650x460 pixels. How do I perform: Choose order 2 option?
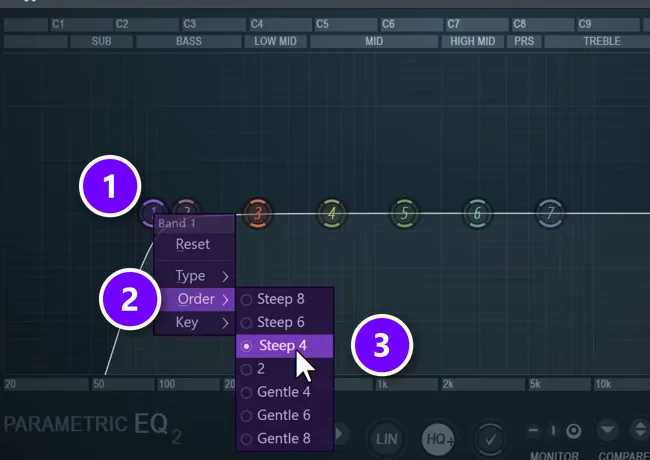[285, 369]
